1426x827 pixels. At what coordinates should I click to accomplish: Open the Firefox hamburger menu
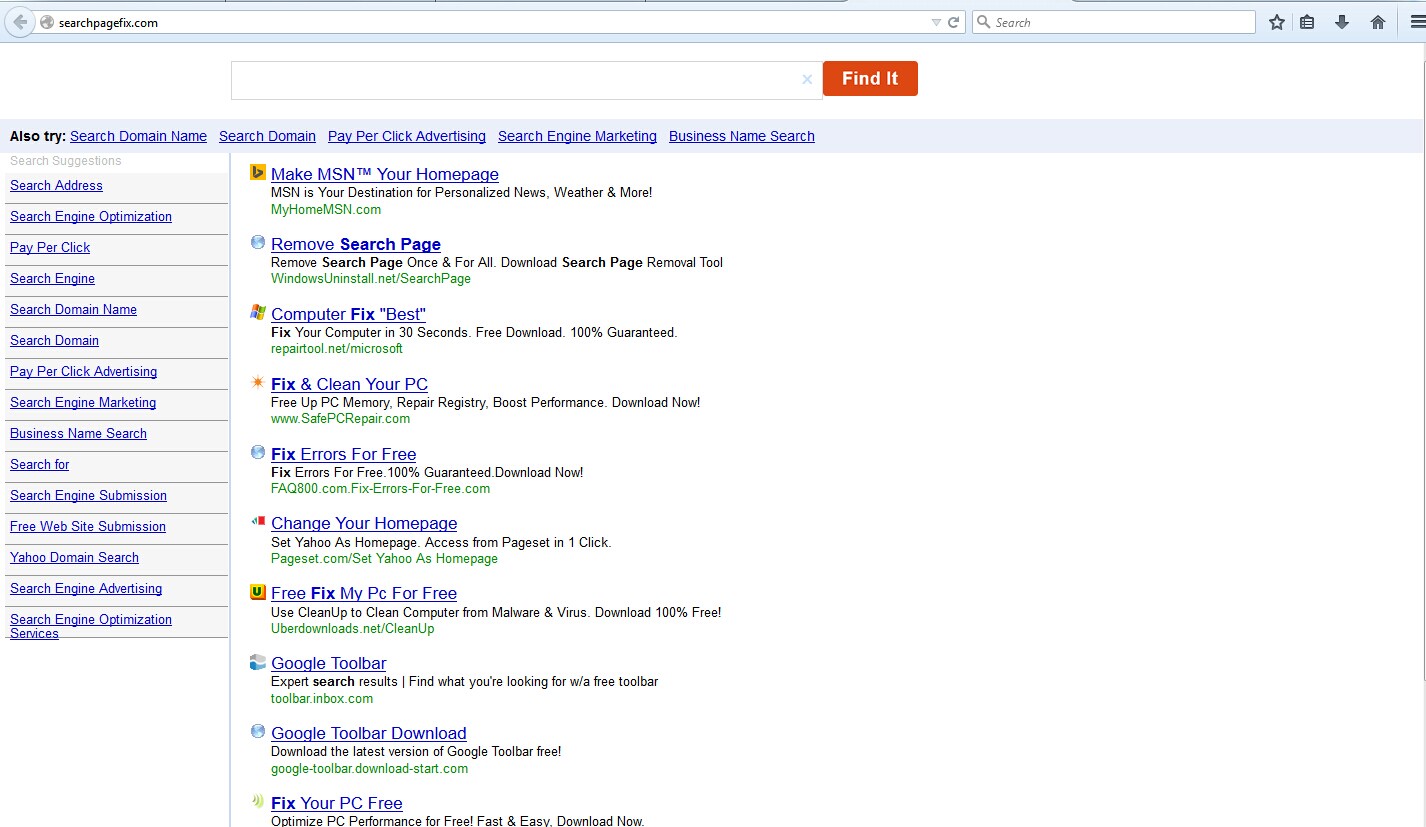[1417, 22]
